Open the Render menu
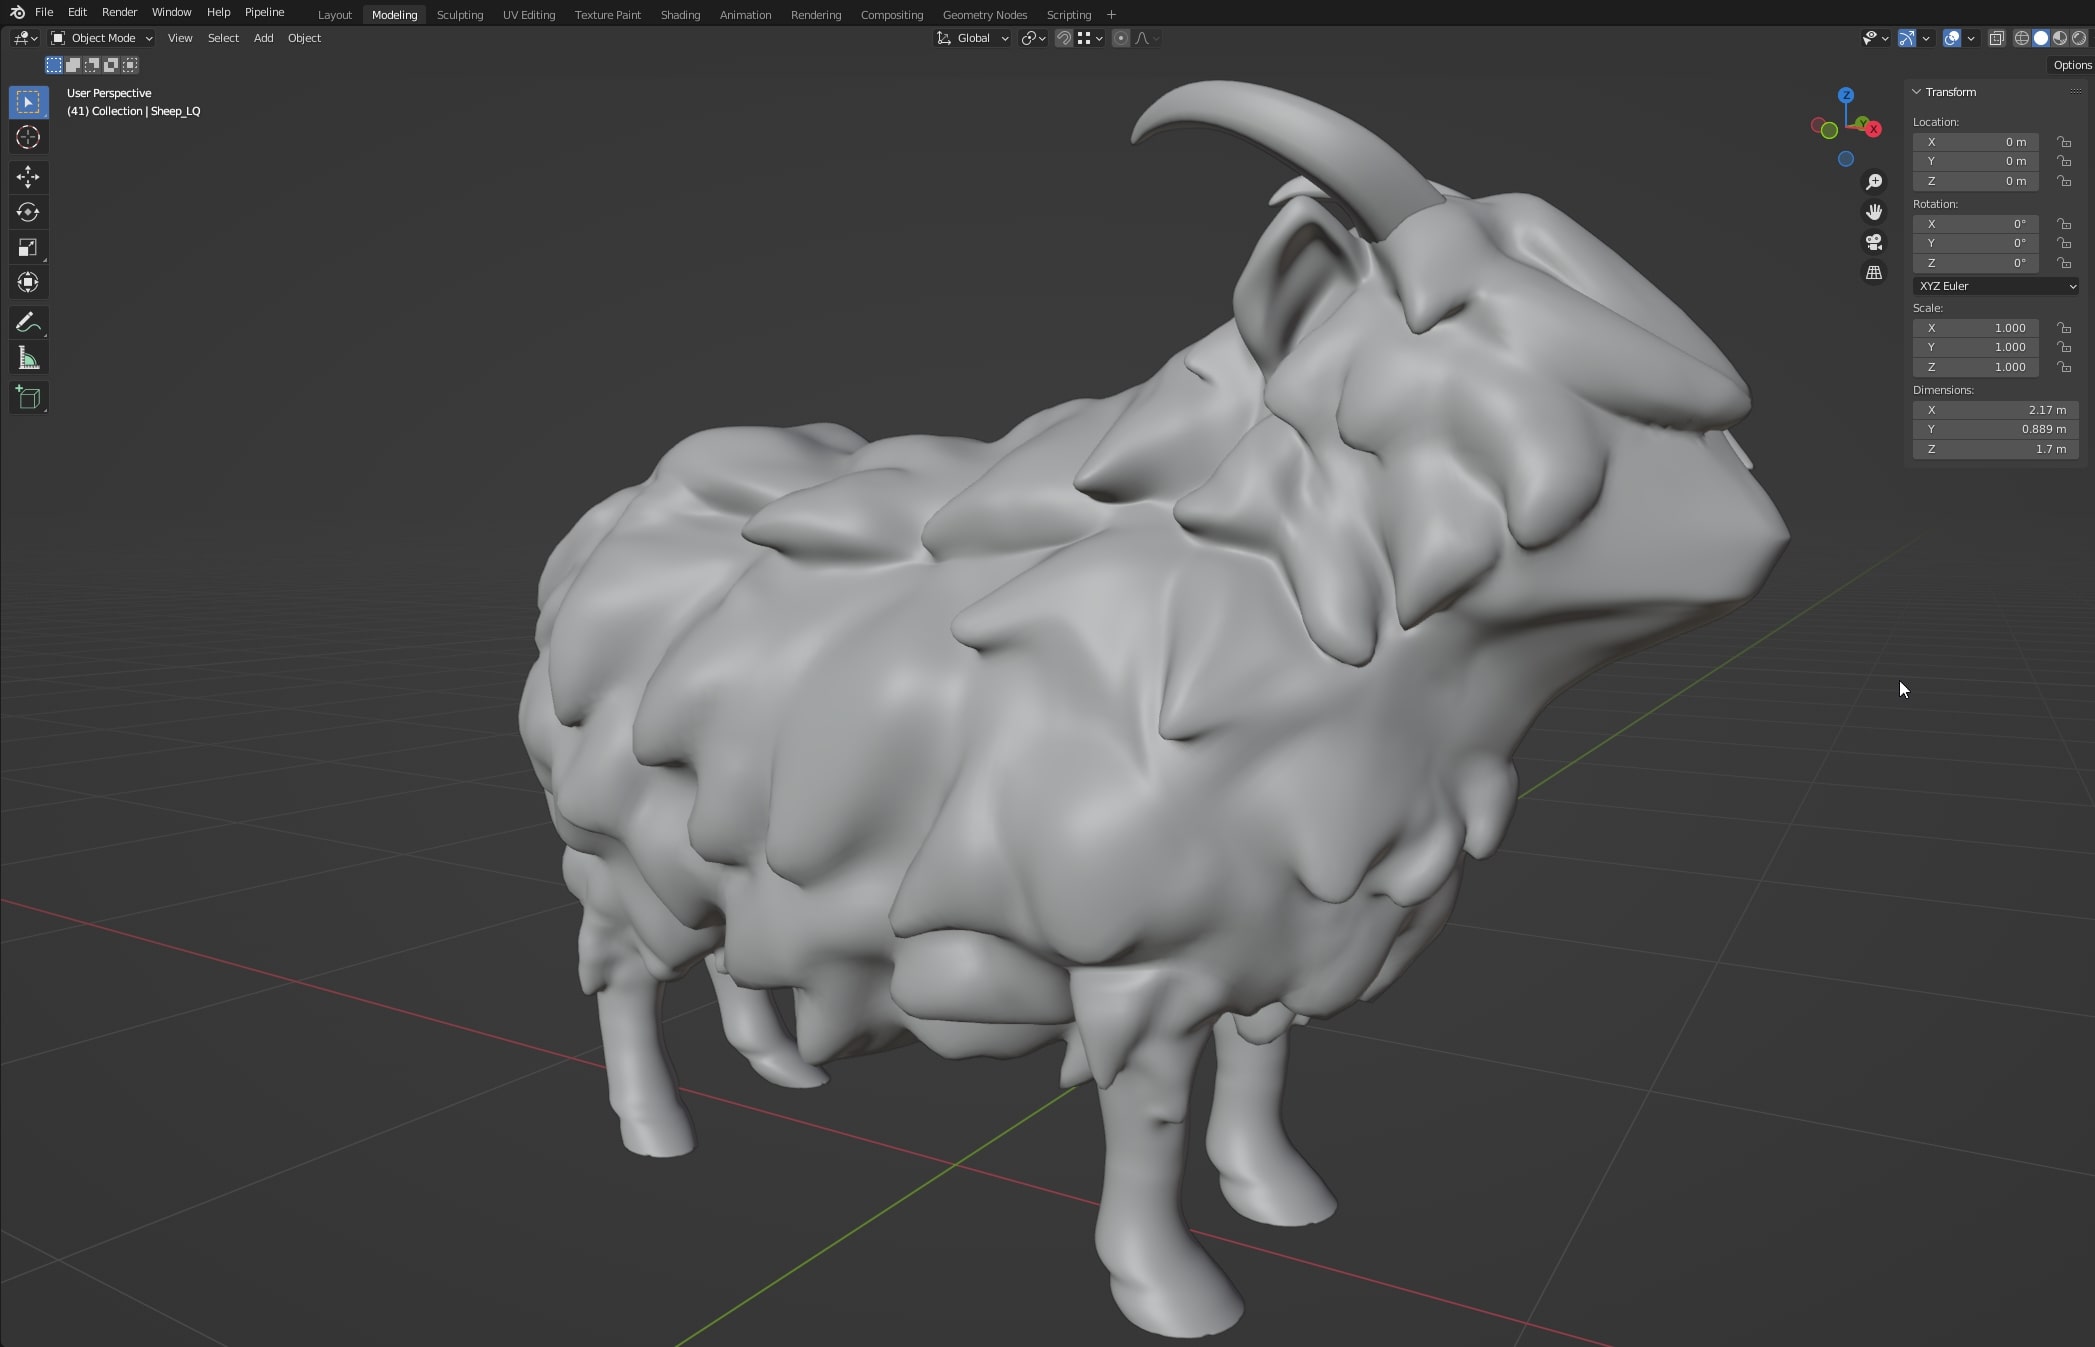Viewport: 2095px width, 1347px height. (x=119, y=12)
